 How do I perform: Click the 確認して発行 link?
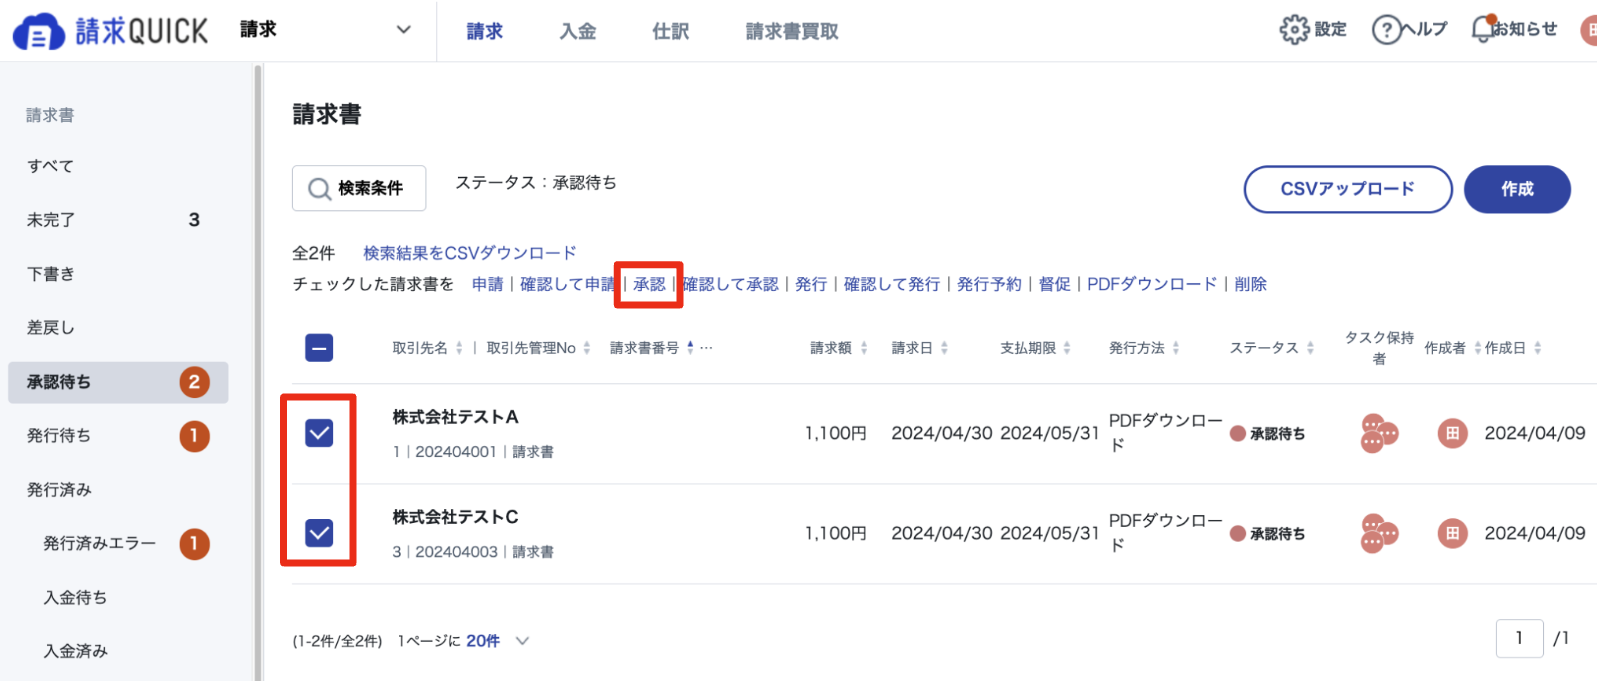coord(892,284)
